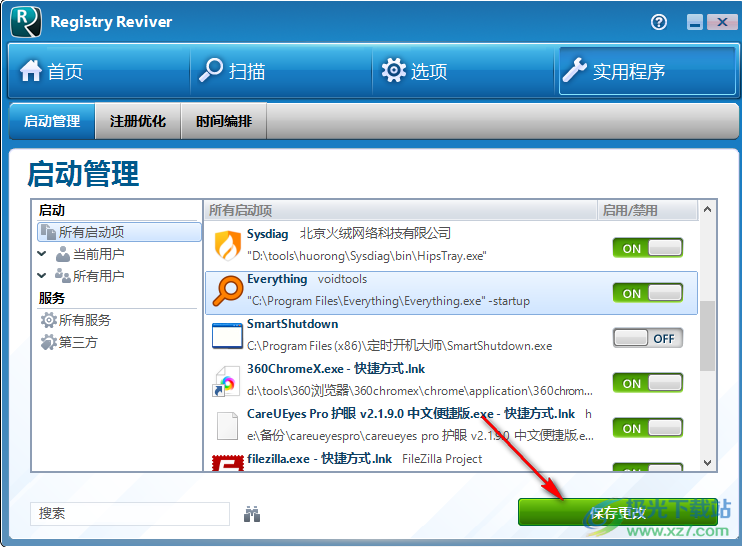
Task: Toggle the 360ChromeX startup switch
Action: 647,383
